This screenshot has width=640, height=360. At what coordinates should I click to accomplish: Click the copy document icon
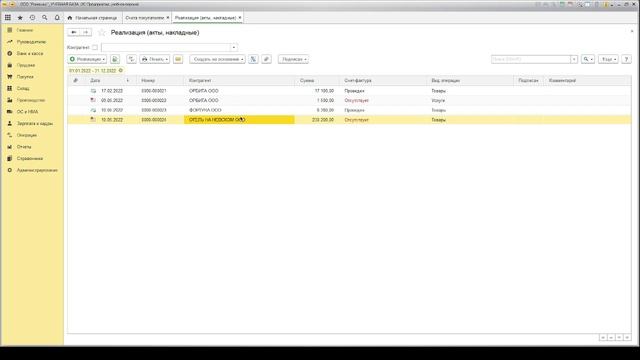click(x=115, y=59)
